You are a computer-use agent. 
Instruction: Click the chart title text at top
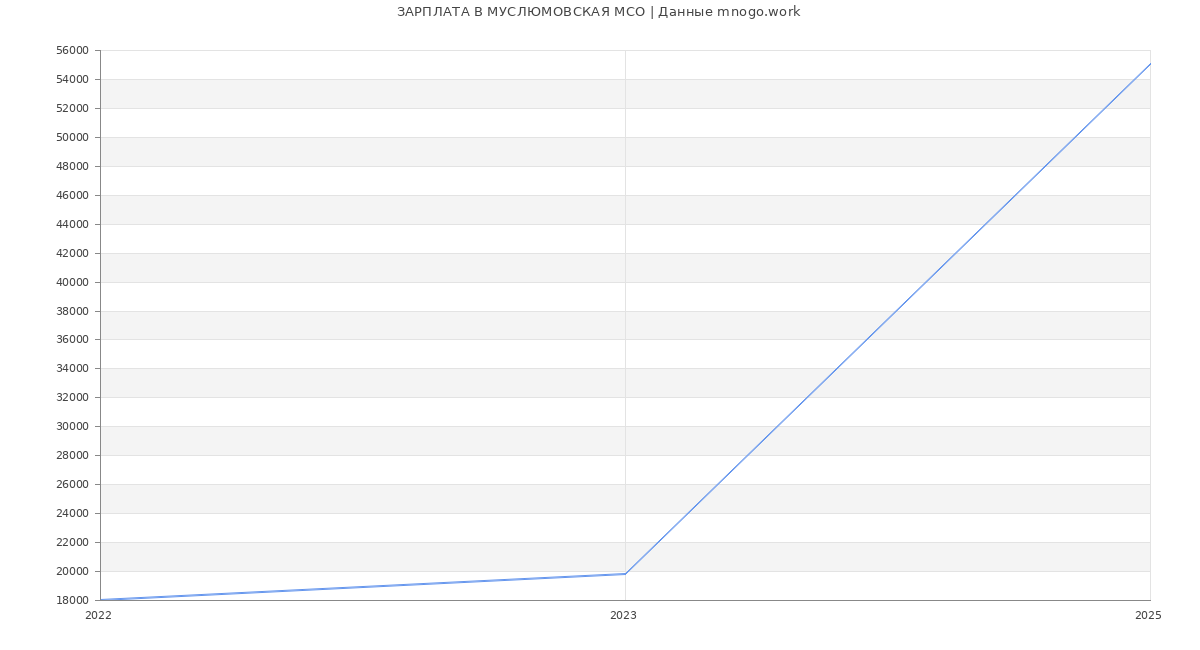(598, 12)
